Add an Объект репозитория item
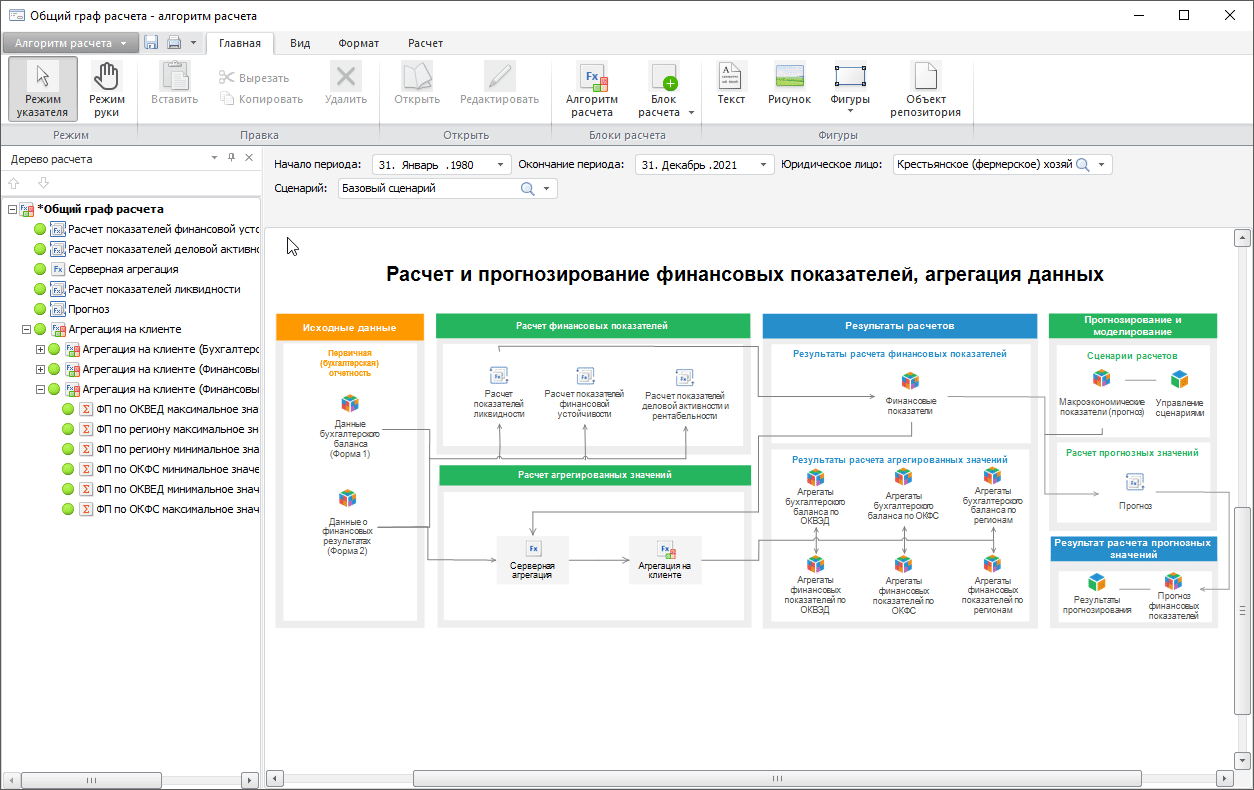 click(925, 88)
